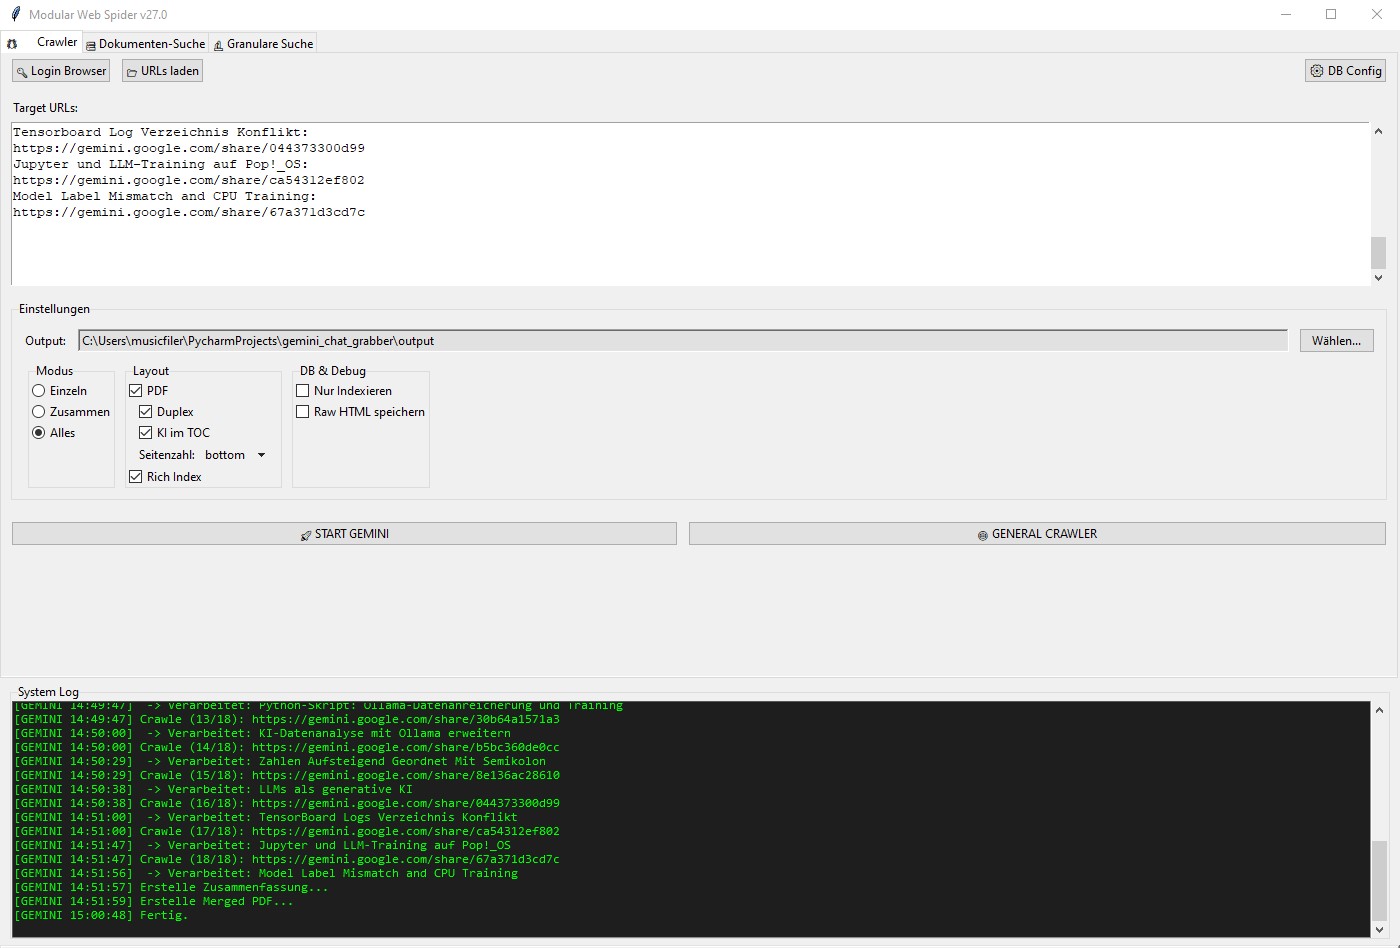Launch the GENERAL CRAWLER globe button
Screen dimensions: 1400x948
tap(1037, 534)
